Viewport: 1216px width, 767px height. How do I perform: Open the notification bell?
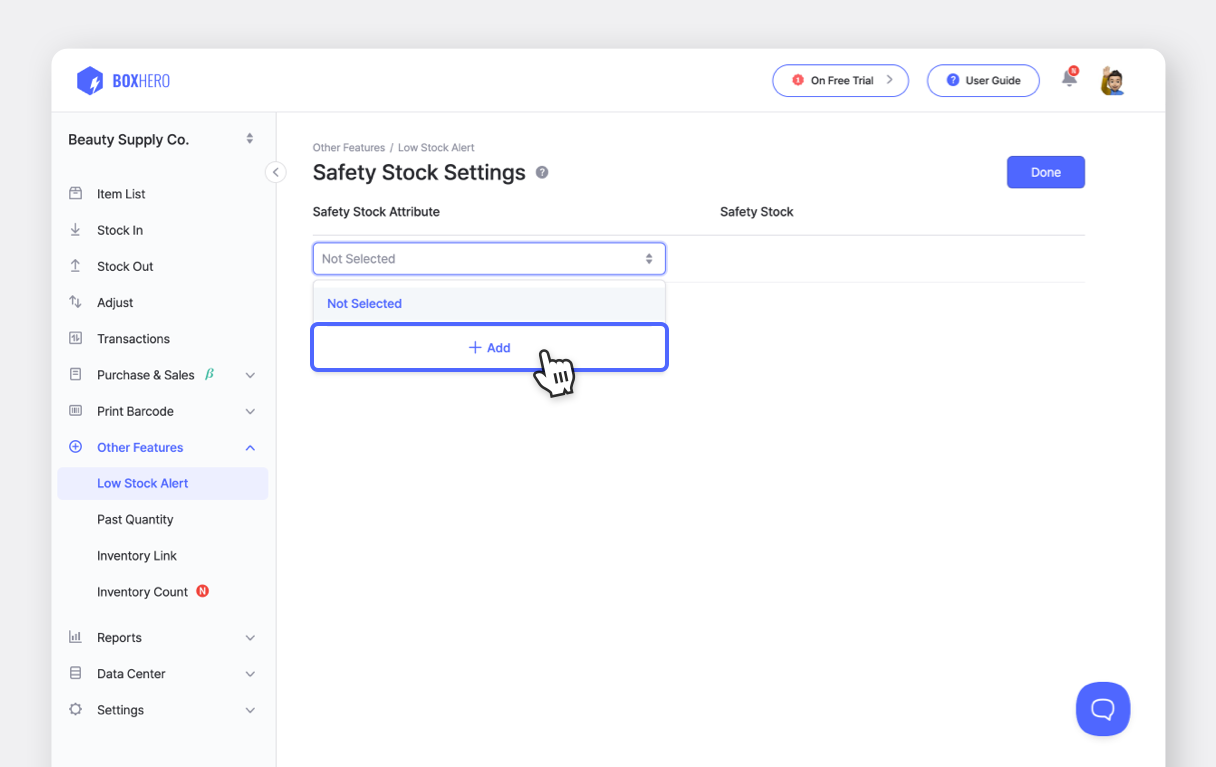[x=1067, y=78]
